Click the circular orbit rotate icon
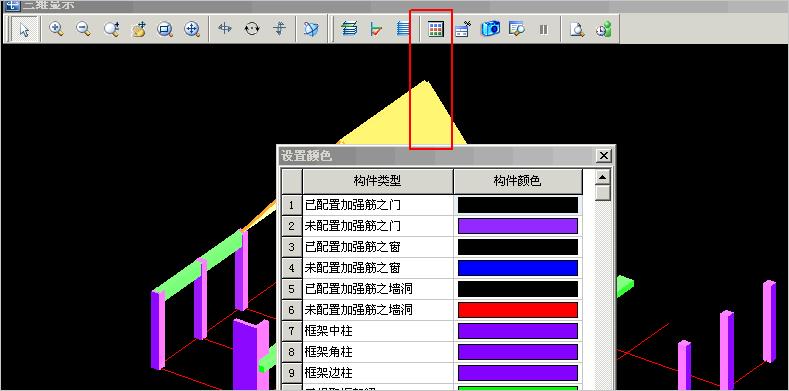Viewport: 789px width, 391px height. tap(252, 29)
